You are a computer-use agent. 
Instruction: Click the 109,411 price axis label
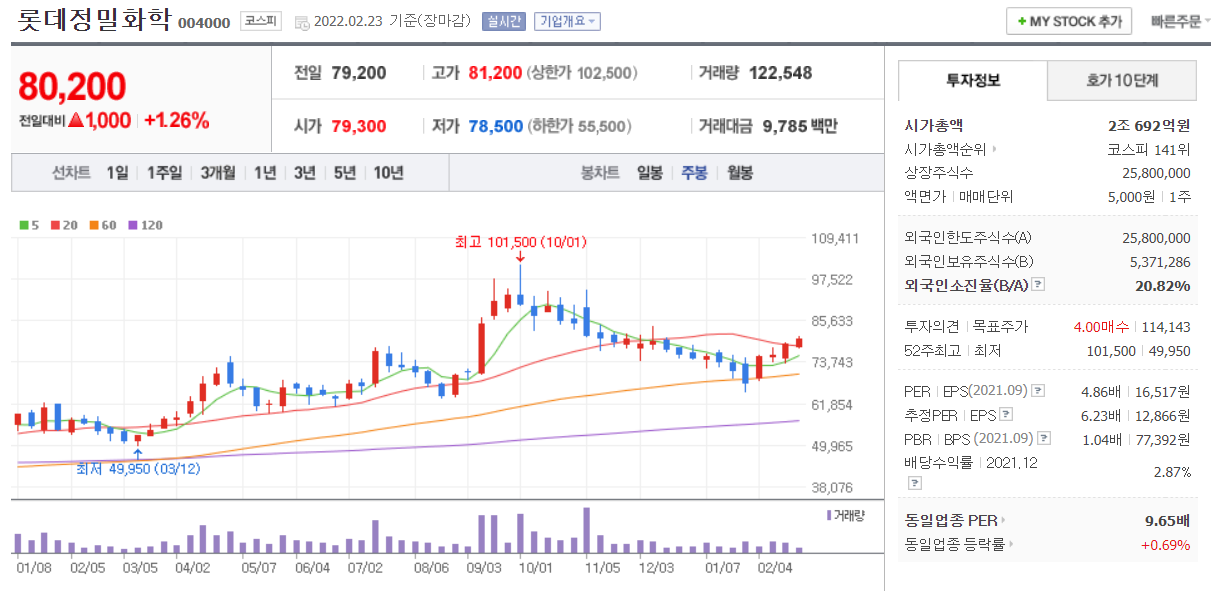(834, 238)
